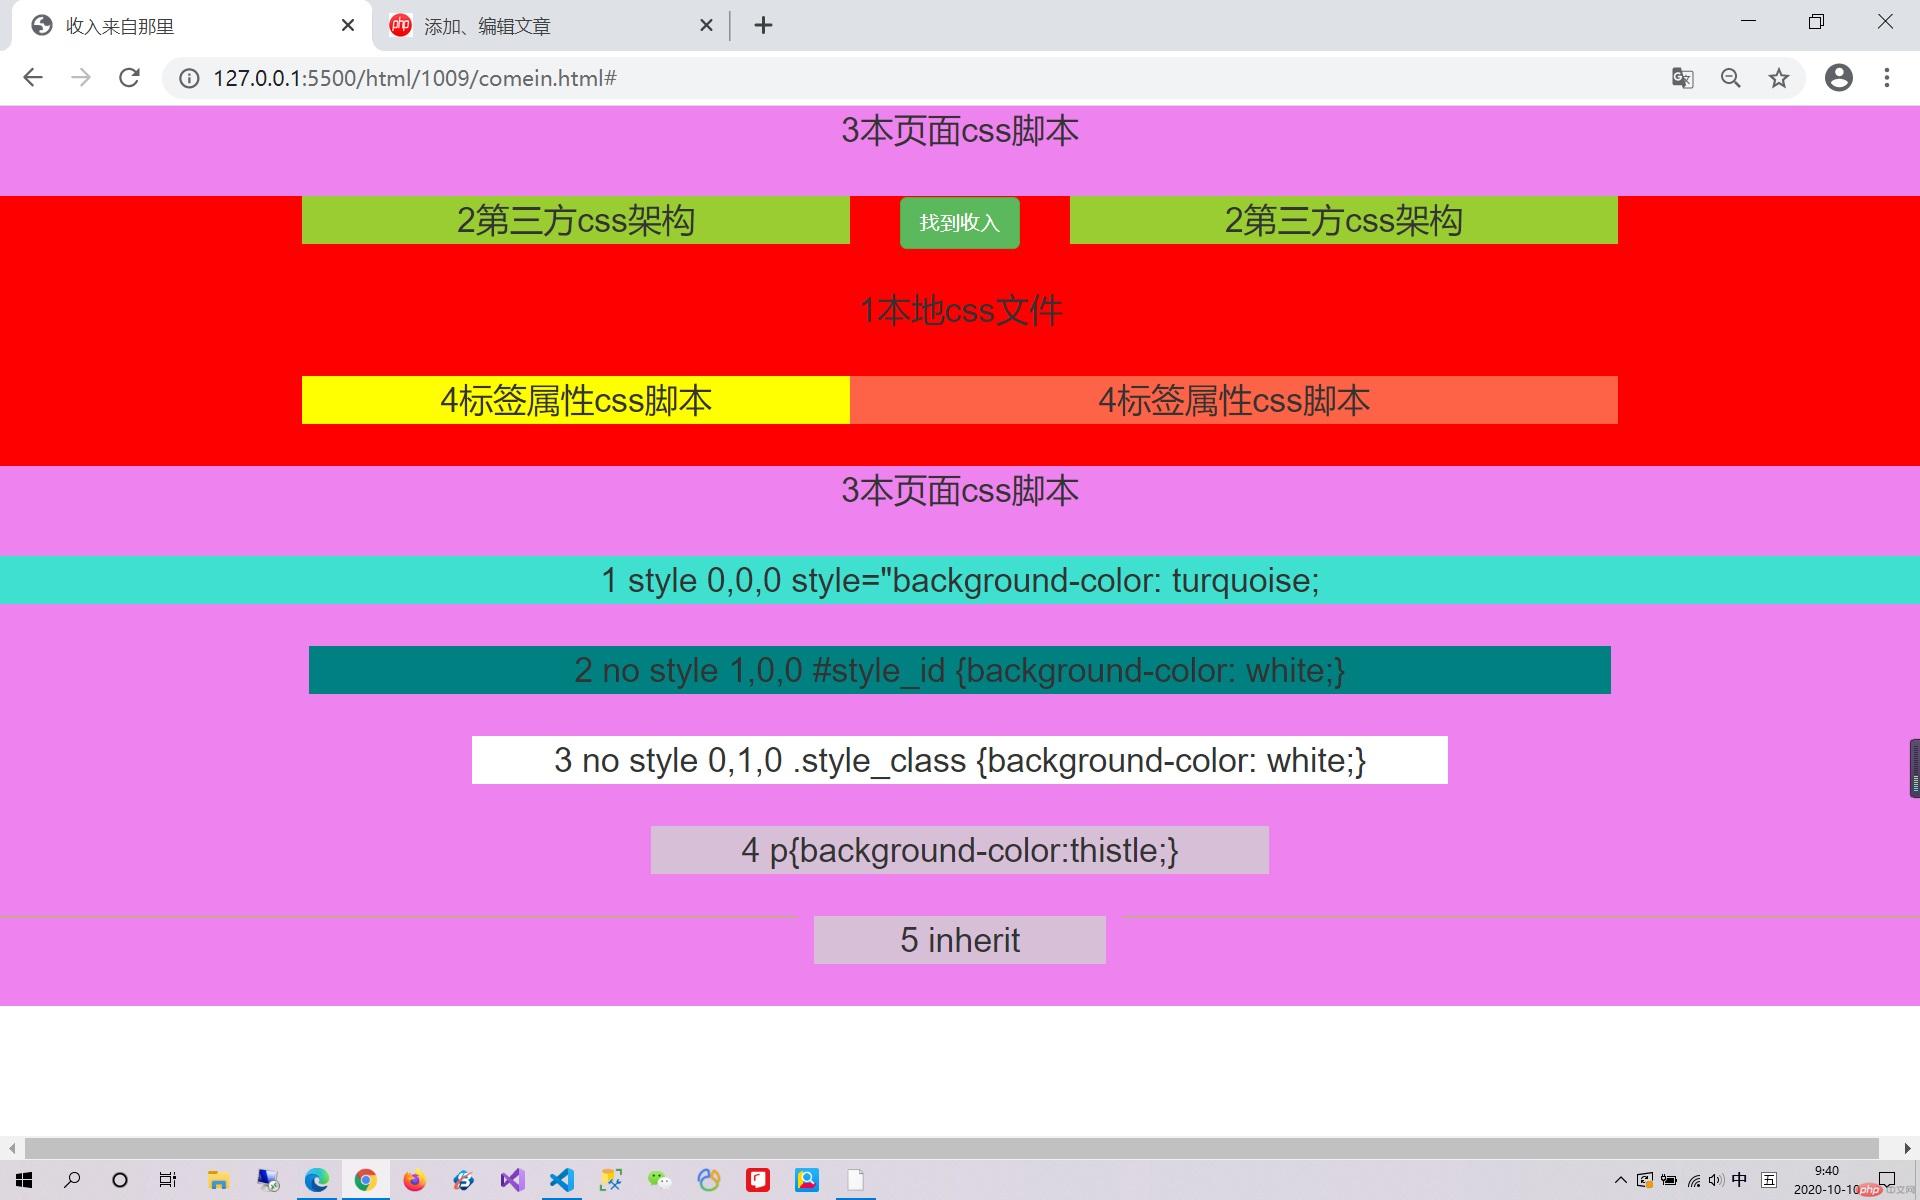Open the Chrome profile avatar
The height and width of the screenshot is (1200, 1920).
tap(1839, 78)
